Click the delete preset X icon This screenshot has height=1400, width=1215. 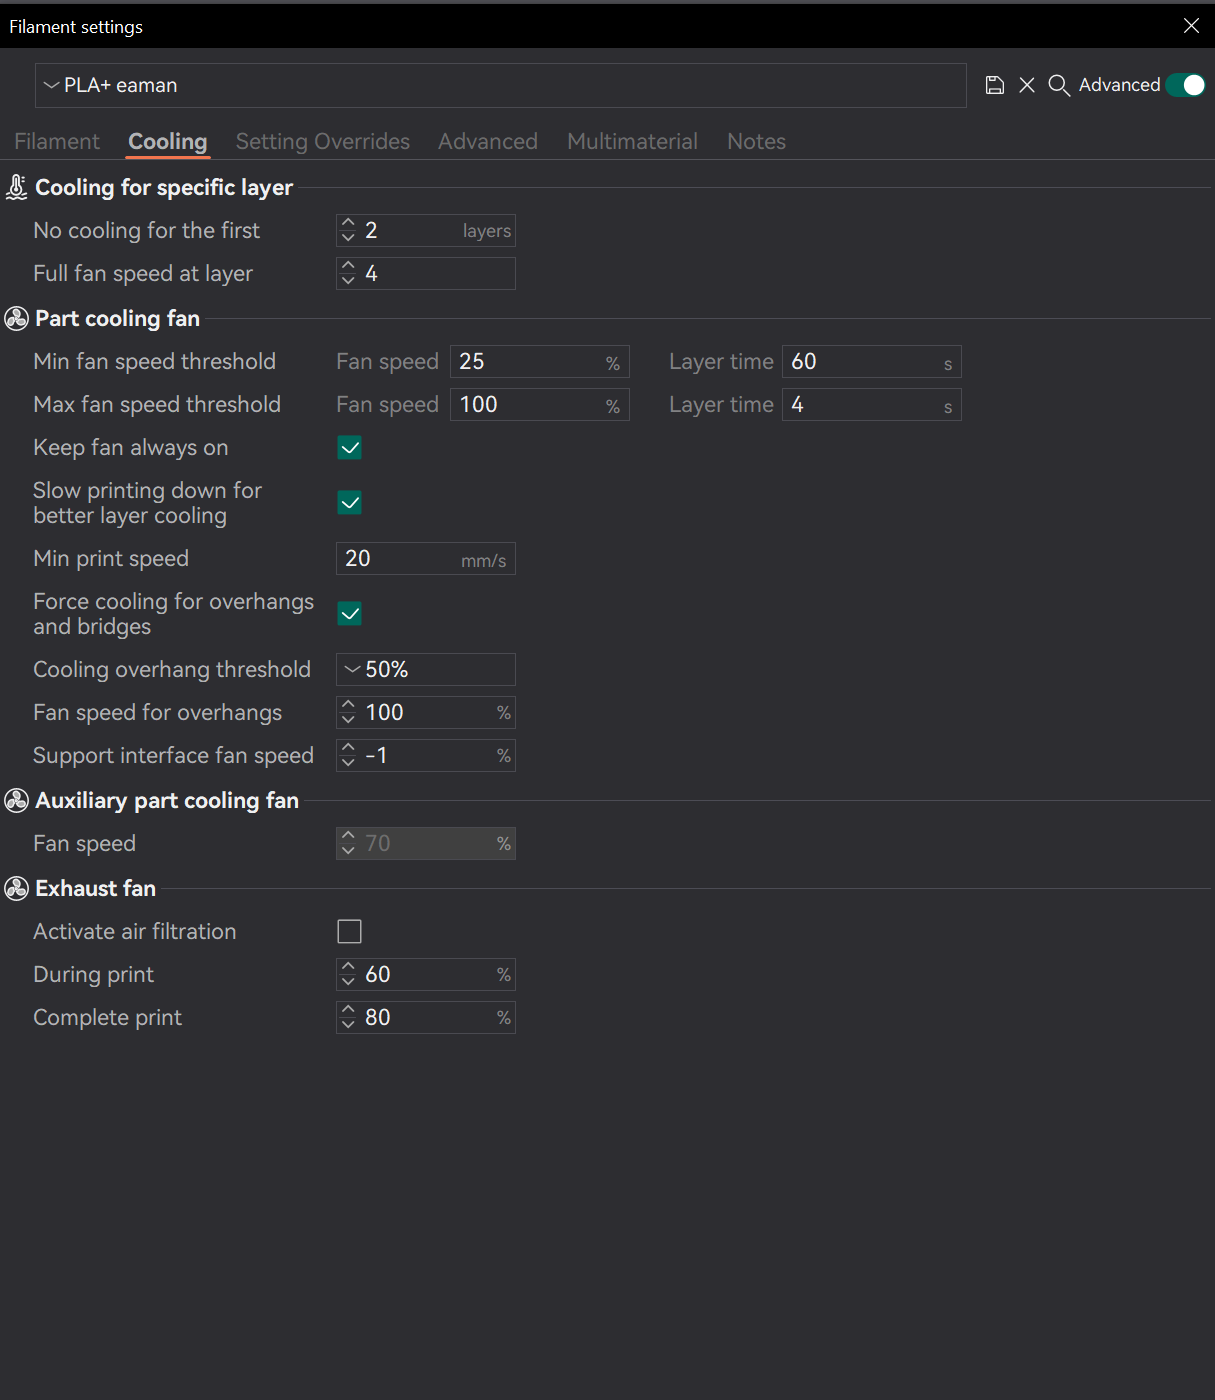(x=1027, y=85)
